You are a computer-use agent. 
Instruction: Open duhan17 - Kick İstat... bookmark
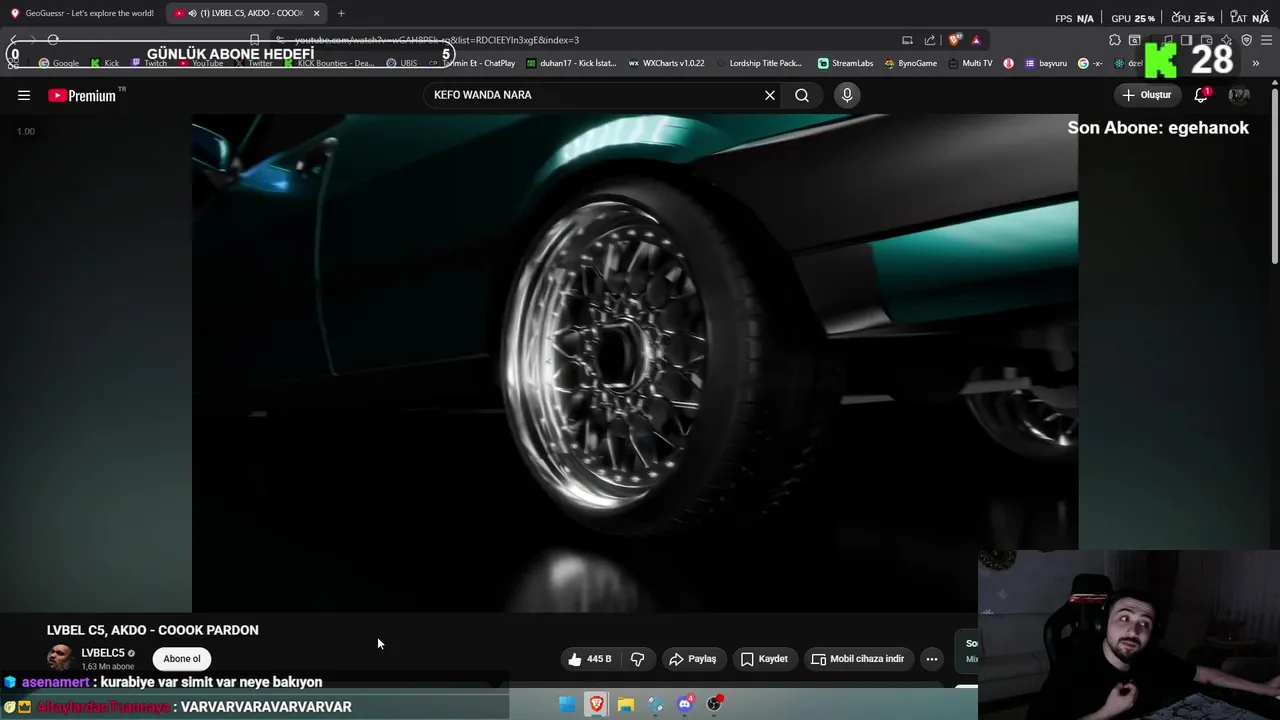[x=571, y=63]
